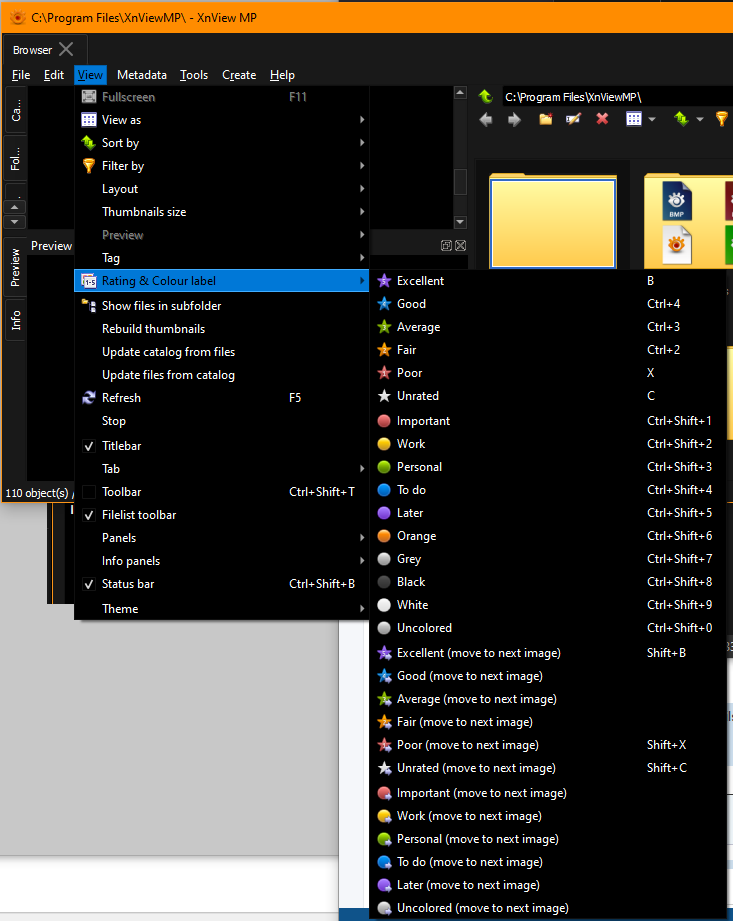The width and height of the screenshot is (733, 921).
Task: Open the Help menu
Action: pyautogui.click(x=282, y=75)
